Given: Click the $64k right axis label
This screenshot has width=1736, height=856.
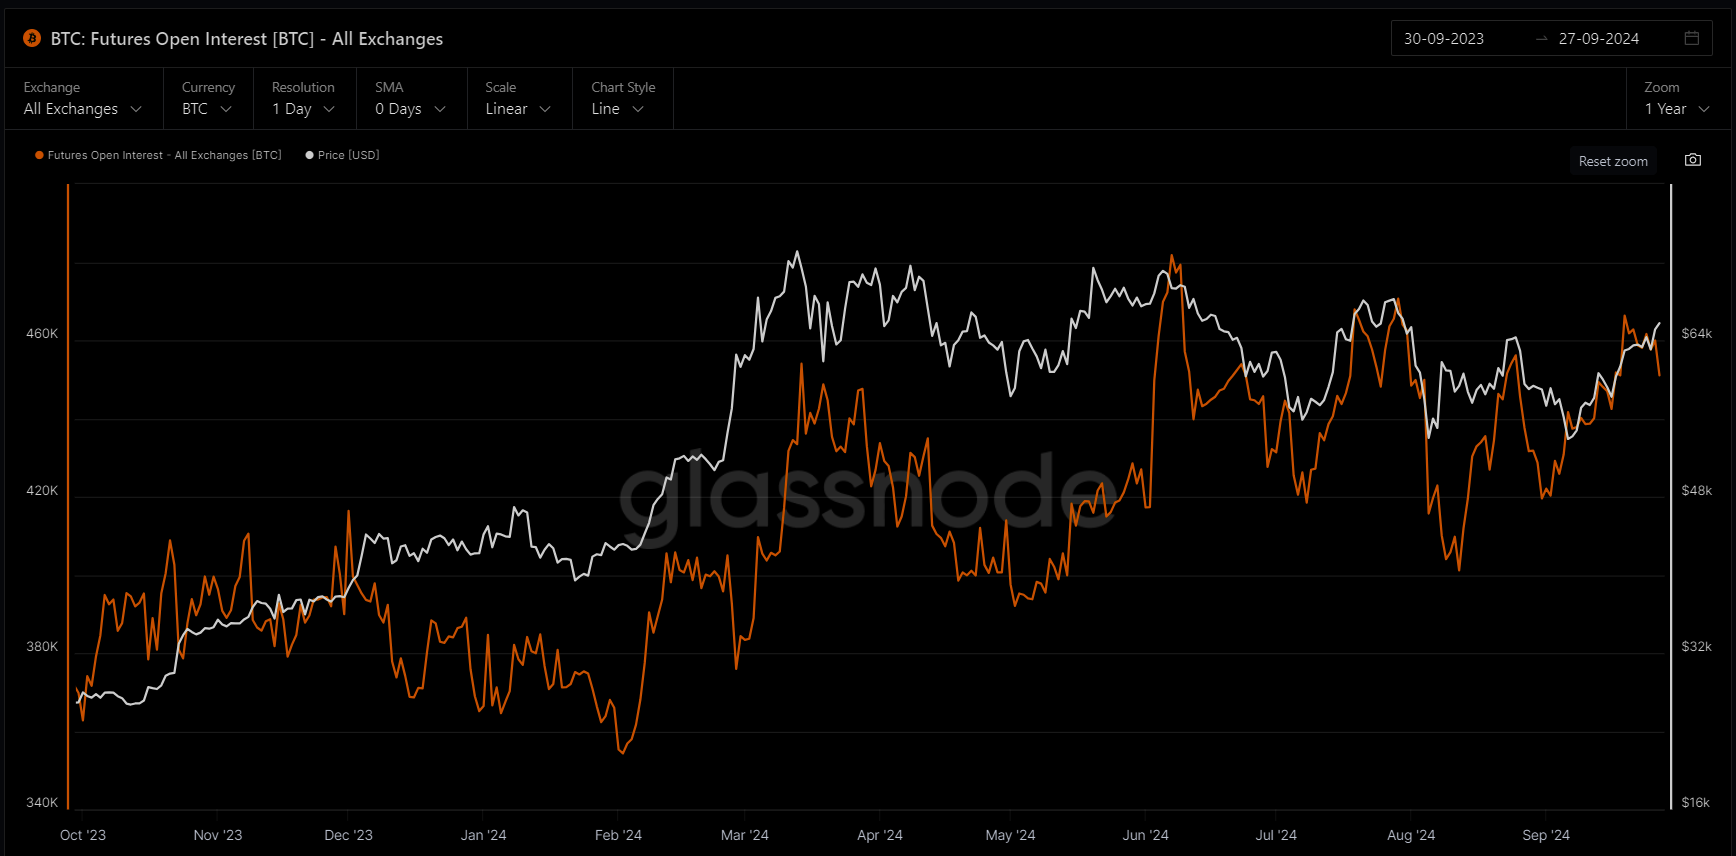Looking at the screenshot, I should click(1697, 334).
